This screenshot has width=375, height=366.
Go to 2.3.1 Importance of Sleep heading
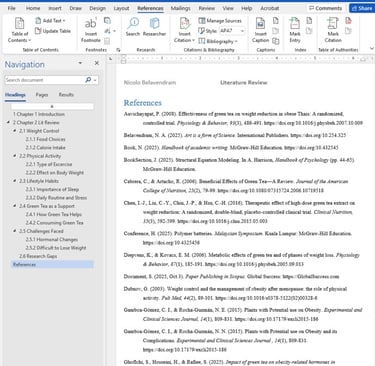52,189
